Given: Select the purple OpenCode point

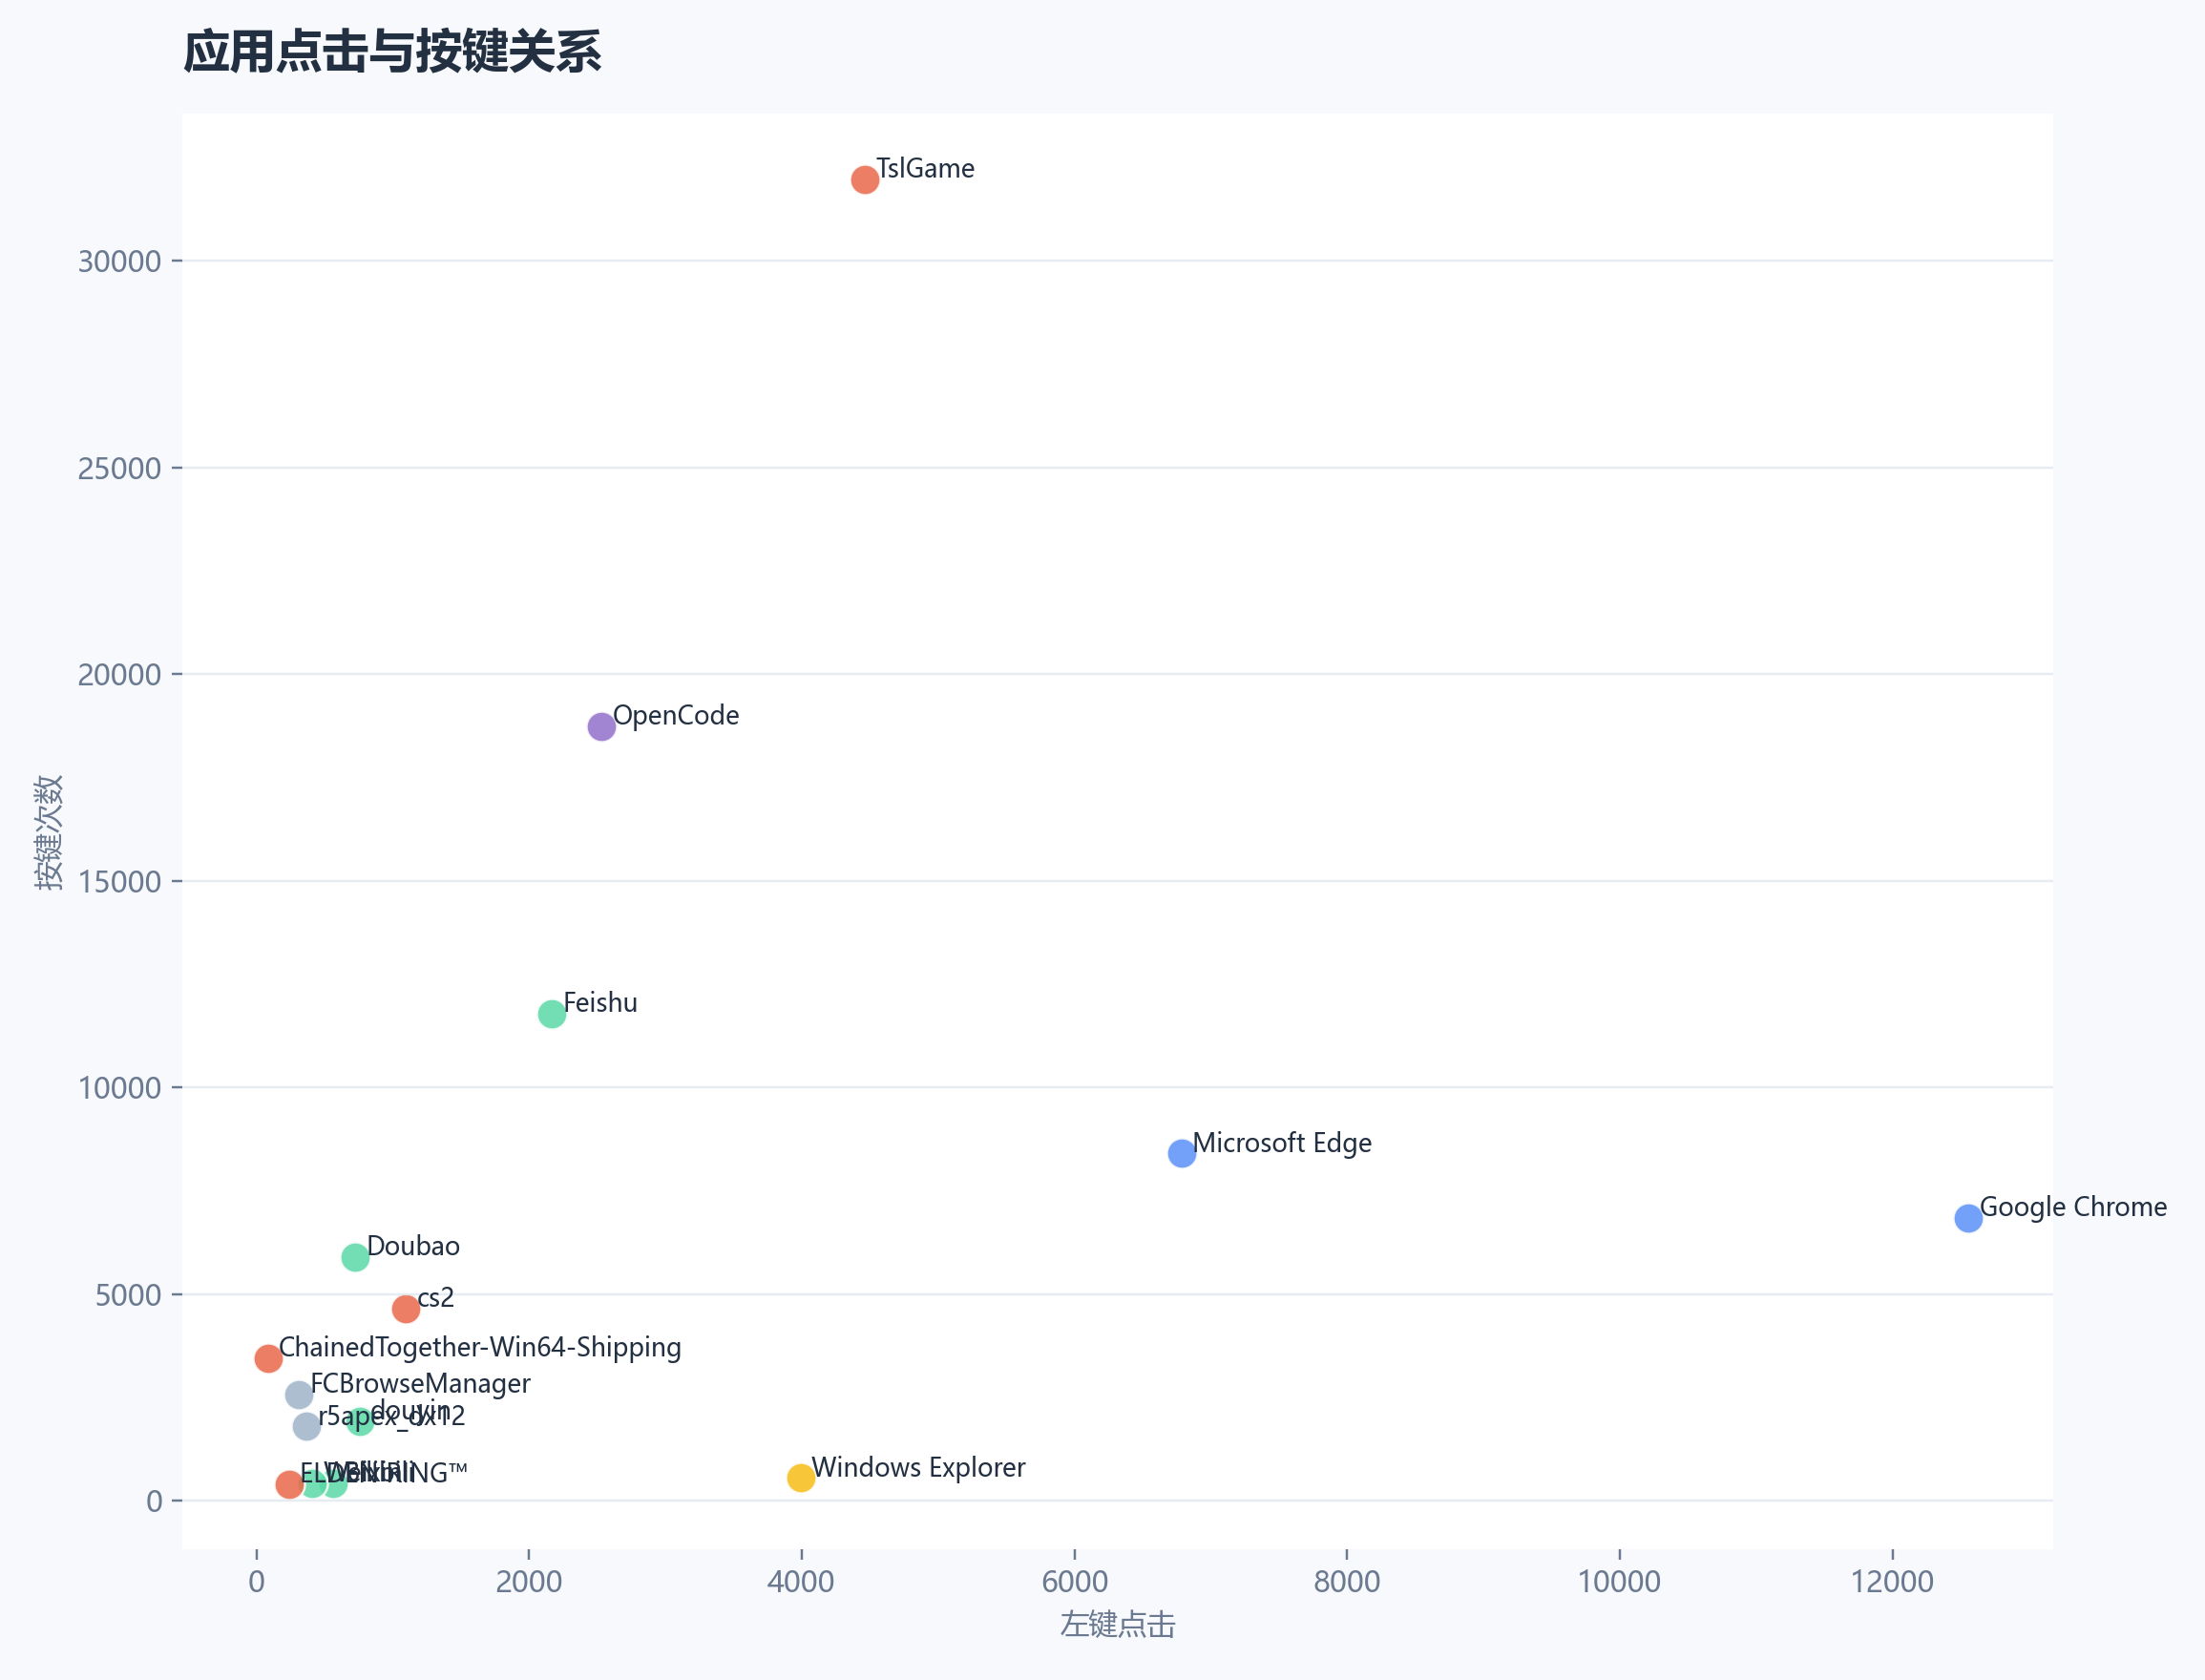Looking at the screenshot, I should click(x=601, y=726).
